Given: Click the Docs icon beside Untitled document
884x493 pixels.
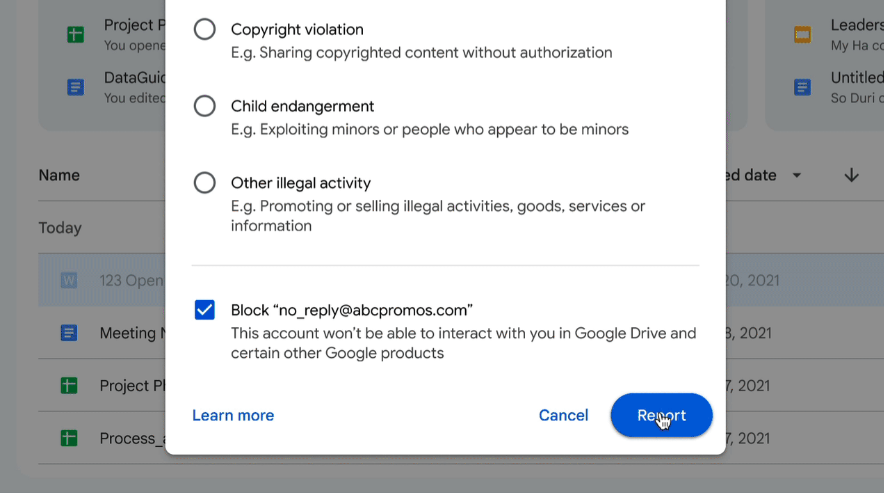Looking at the screenshot, I should click(802, 87).
